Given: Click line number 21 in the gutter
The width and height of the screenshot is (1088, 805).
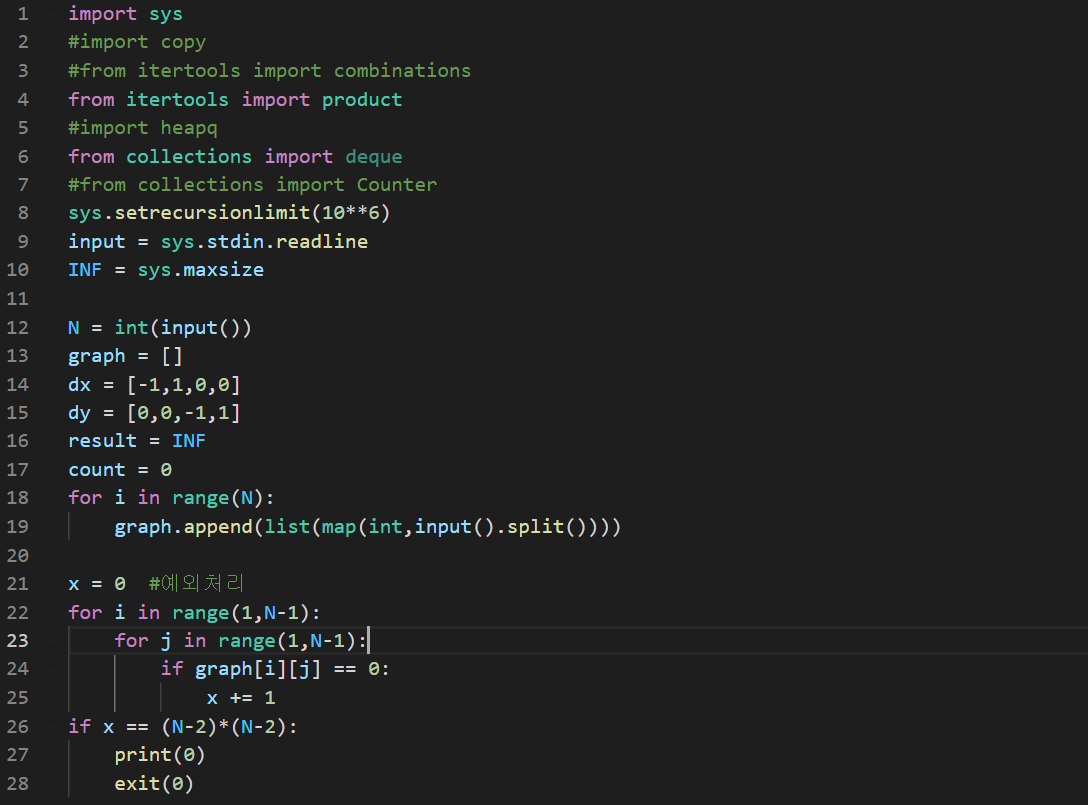Looking at the screenshot, I should click(18, 584).
